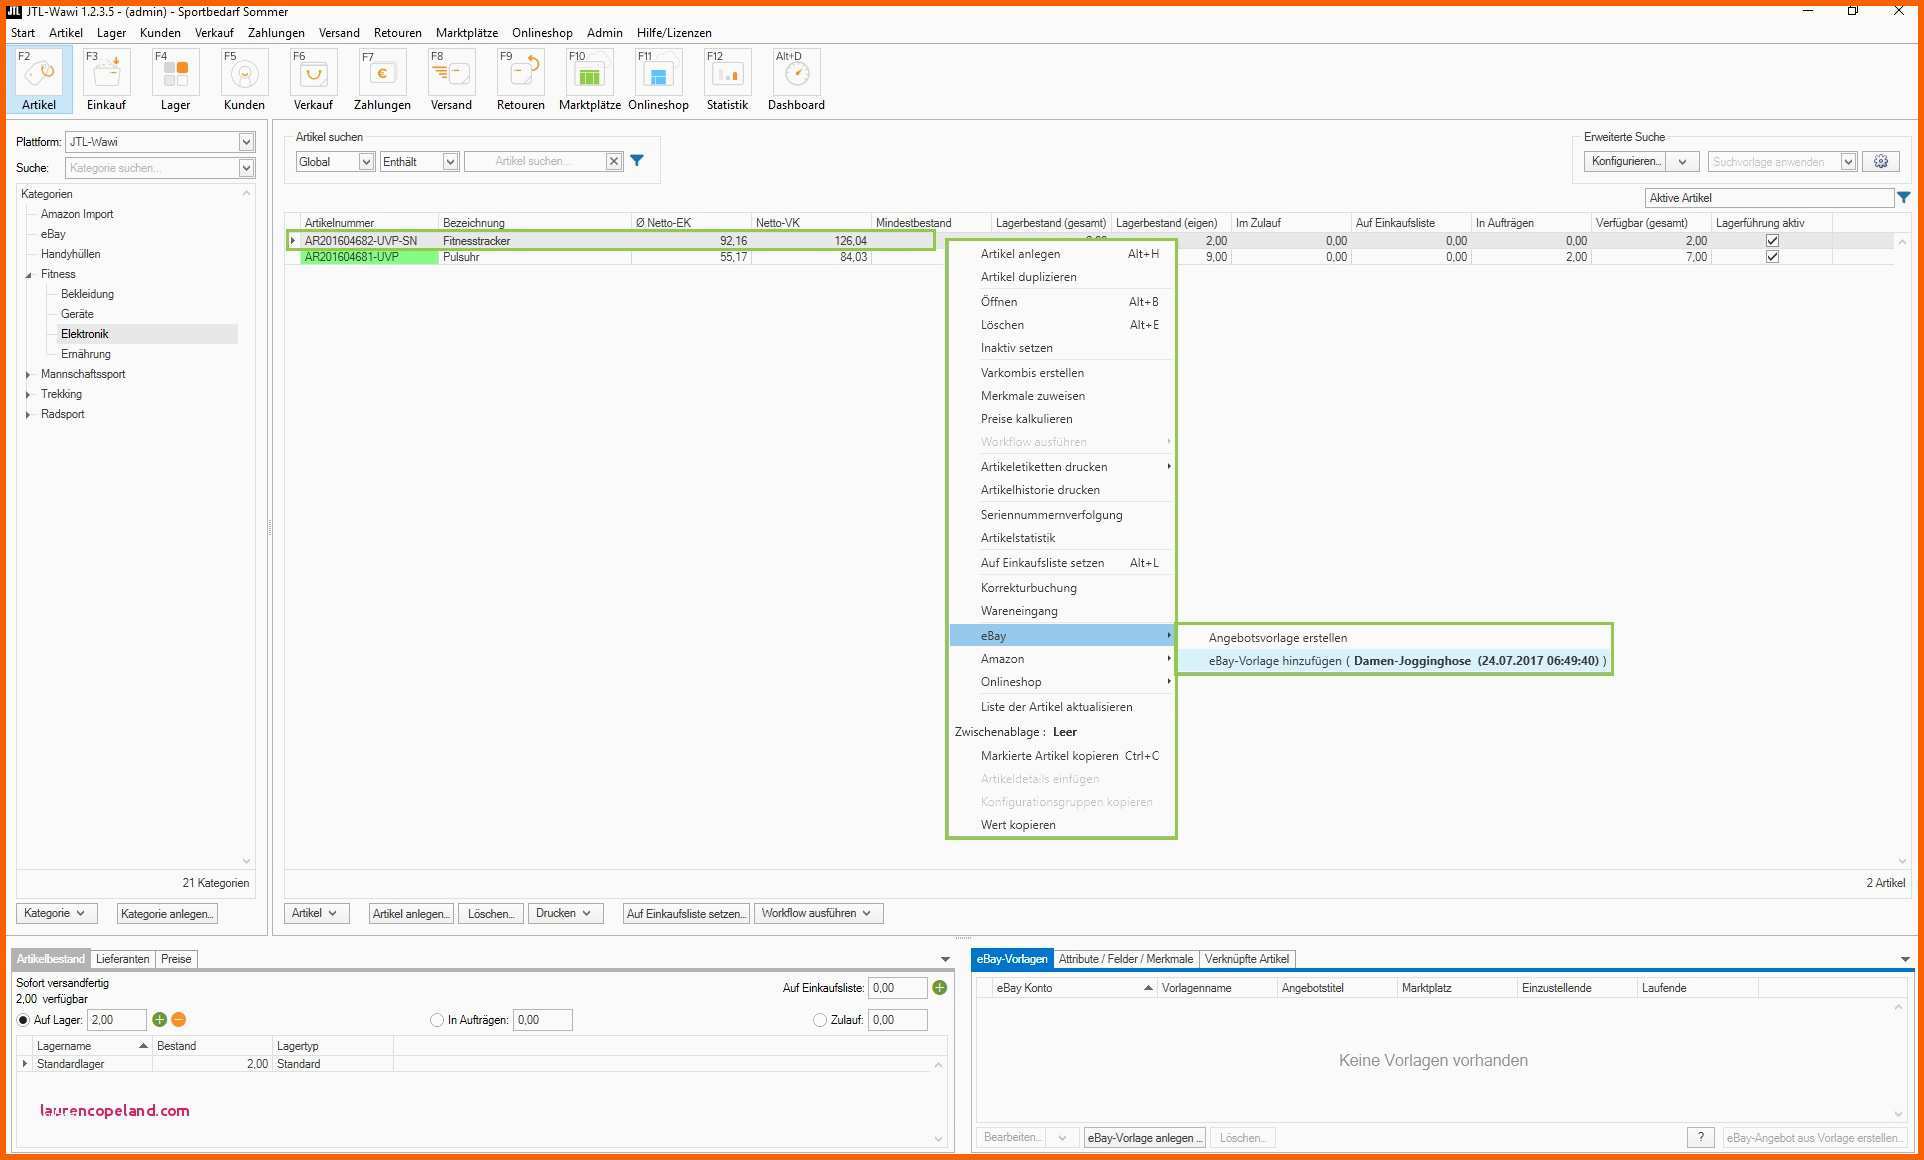Open the Kategorie dropdown button
This screenshot has height=1160, width=1924.
click(x=57, y=913)
